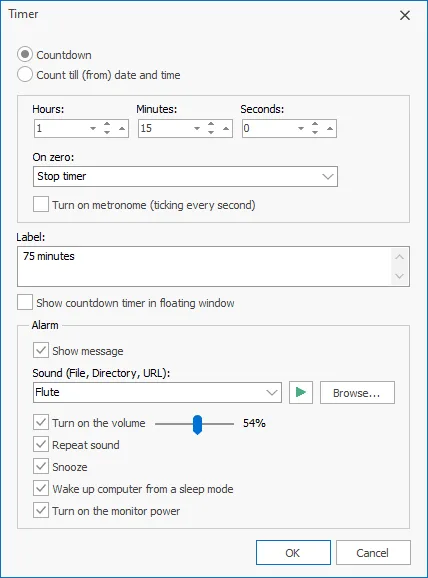
Task: Select the Countdown radio button
Action: (x=25, y=55)
